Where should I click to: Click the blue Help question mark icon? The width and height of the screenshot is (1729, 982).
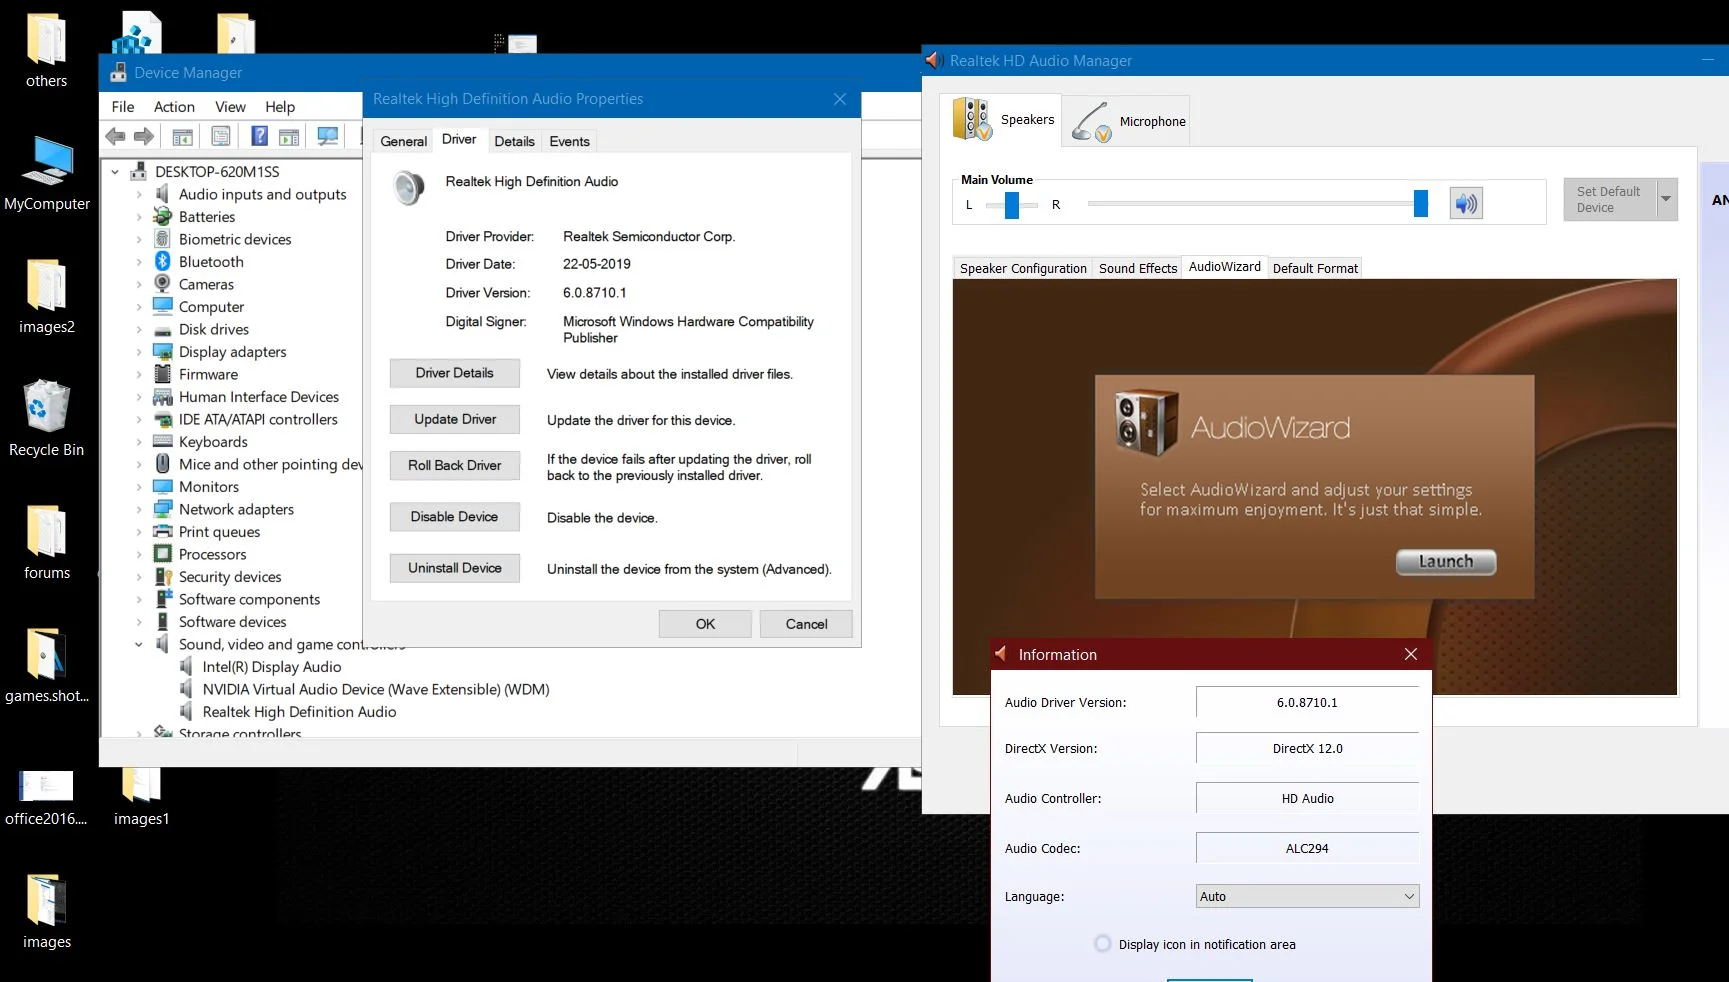(259, 136)
